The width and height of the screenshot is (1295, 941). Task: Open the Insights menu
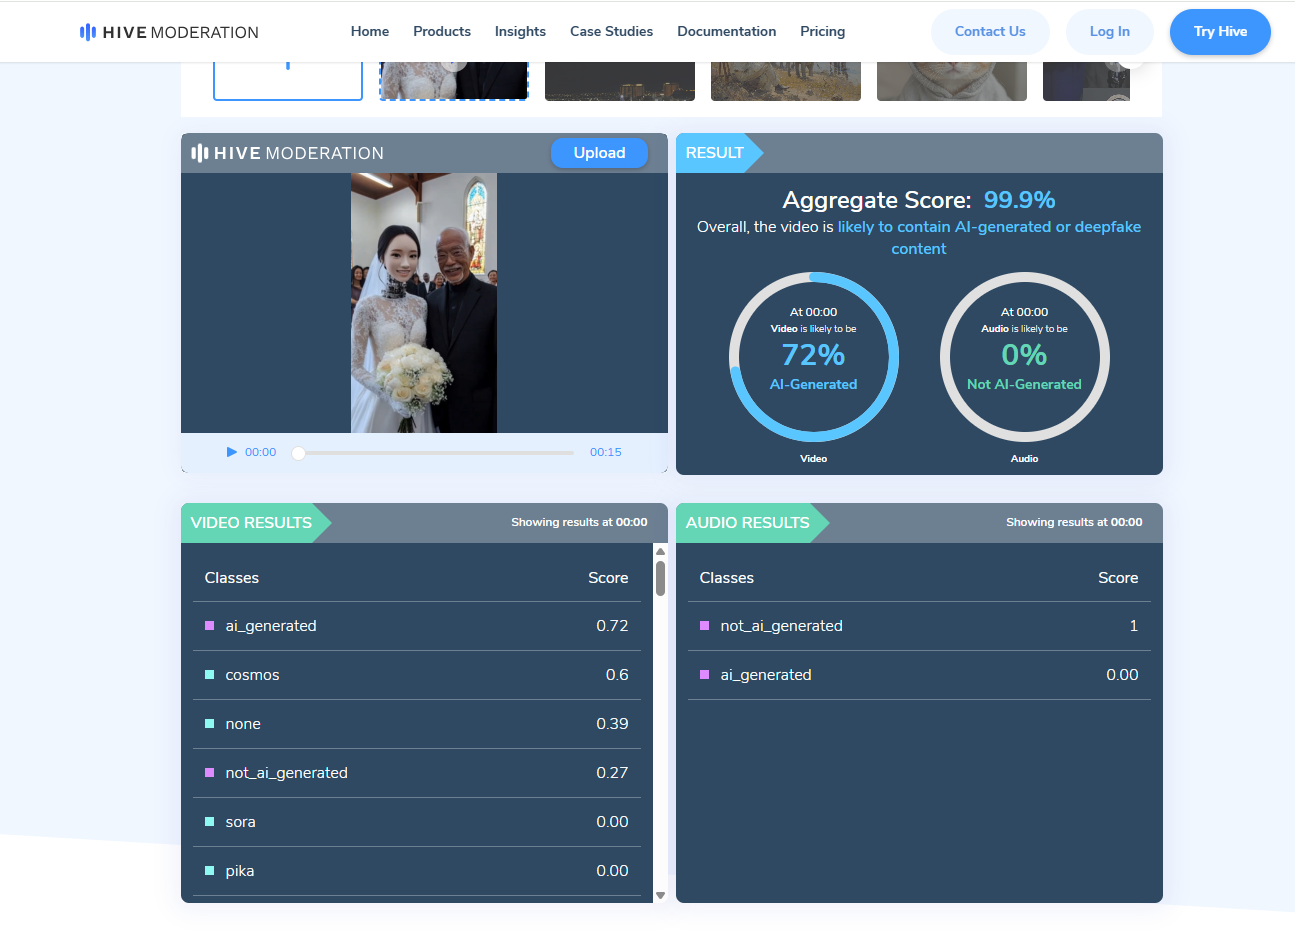[520, 32]
